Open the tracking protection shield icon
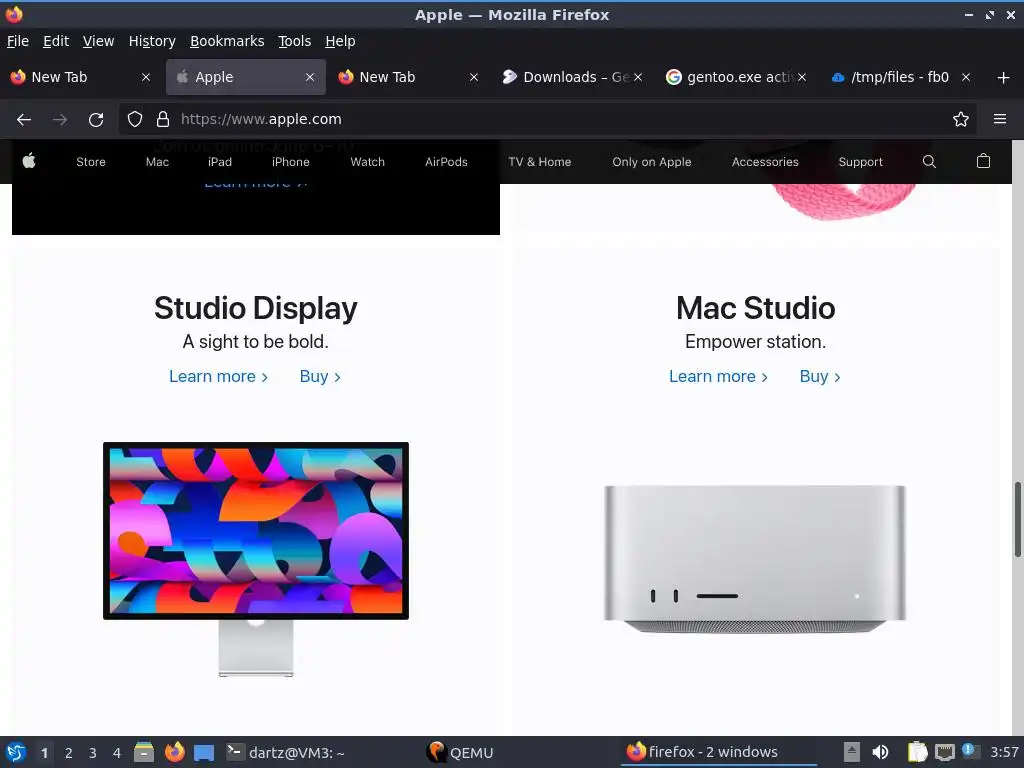Image resolution: width=1024 pixels, height=768 pixels. point(135,119)
